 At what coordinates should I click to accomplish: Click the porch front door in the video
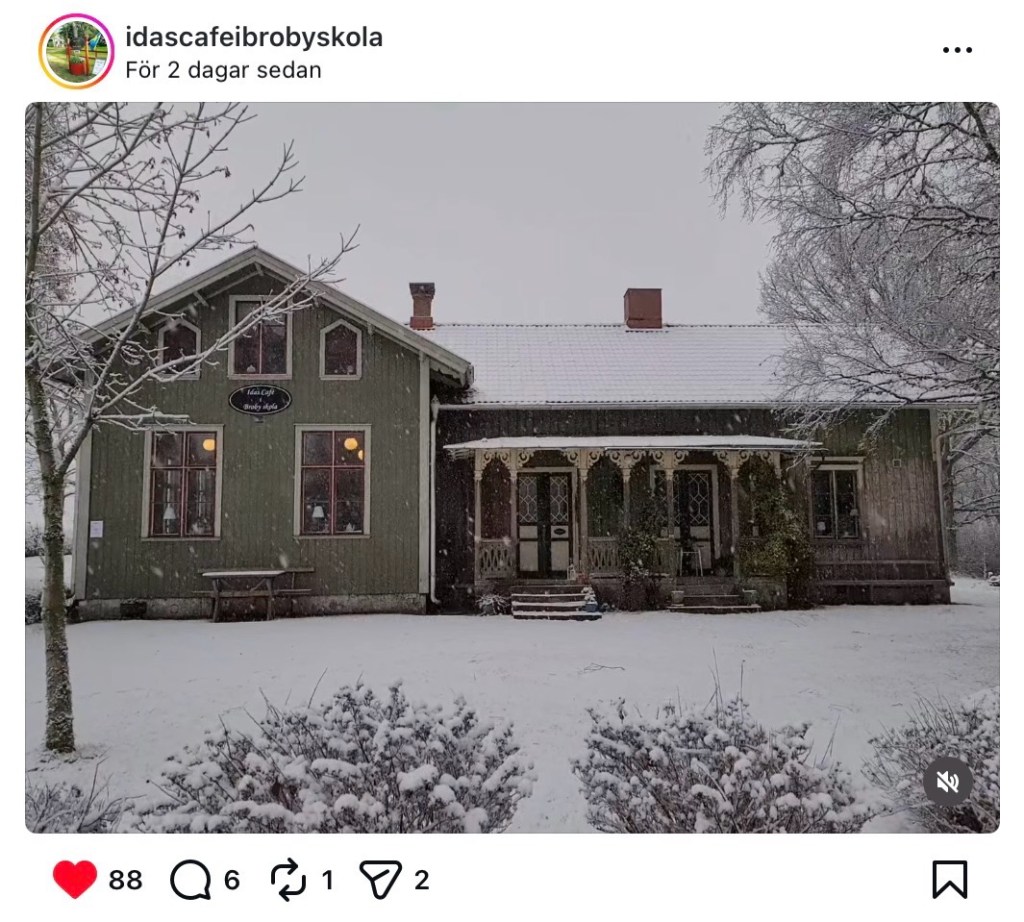(x=545, y=522)
